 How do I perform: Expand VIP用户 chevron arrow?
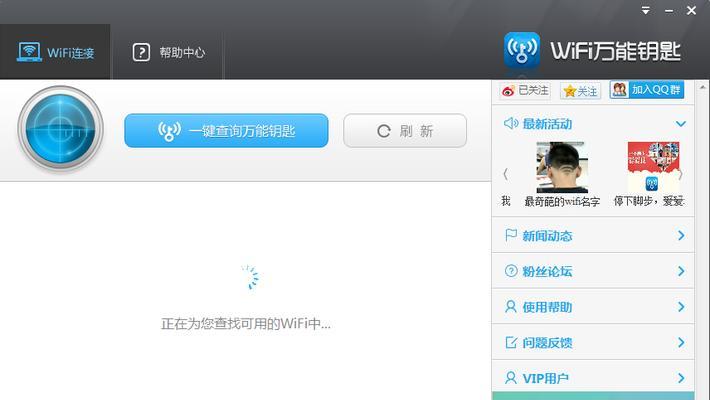tap(681, 378)
